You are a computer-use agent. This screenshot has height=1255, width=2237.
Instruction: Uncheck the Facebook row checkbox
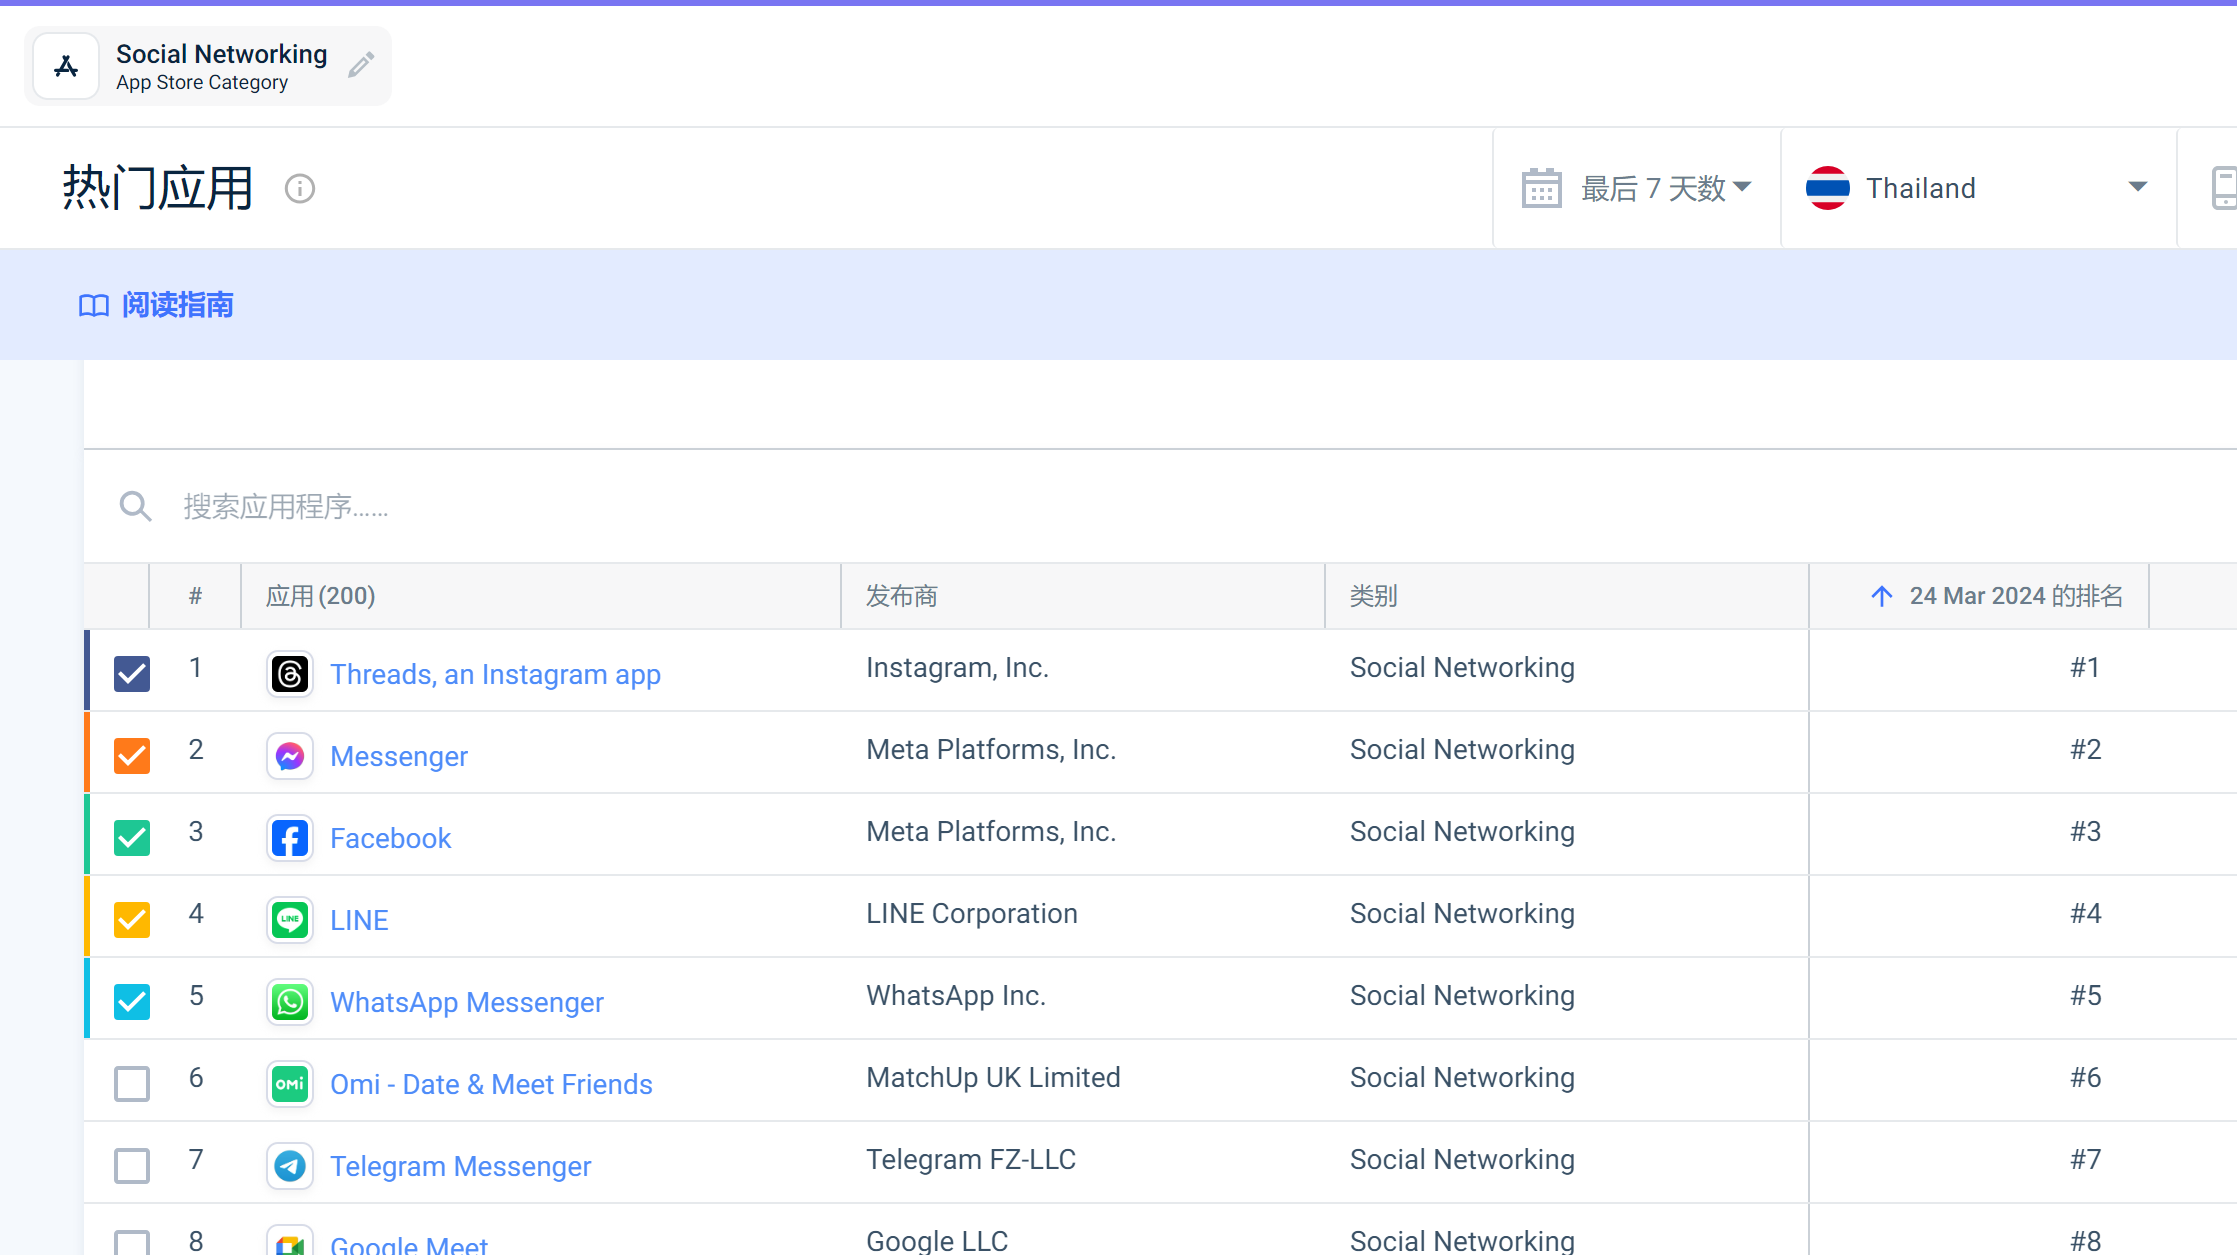click(x=132, y=838)
